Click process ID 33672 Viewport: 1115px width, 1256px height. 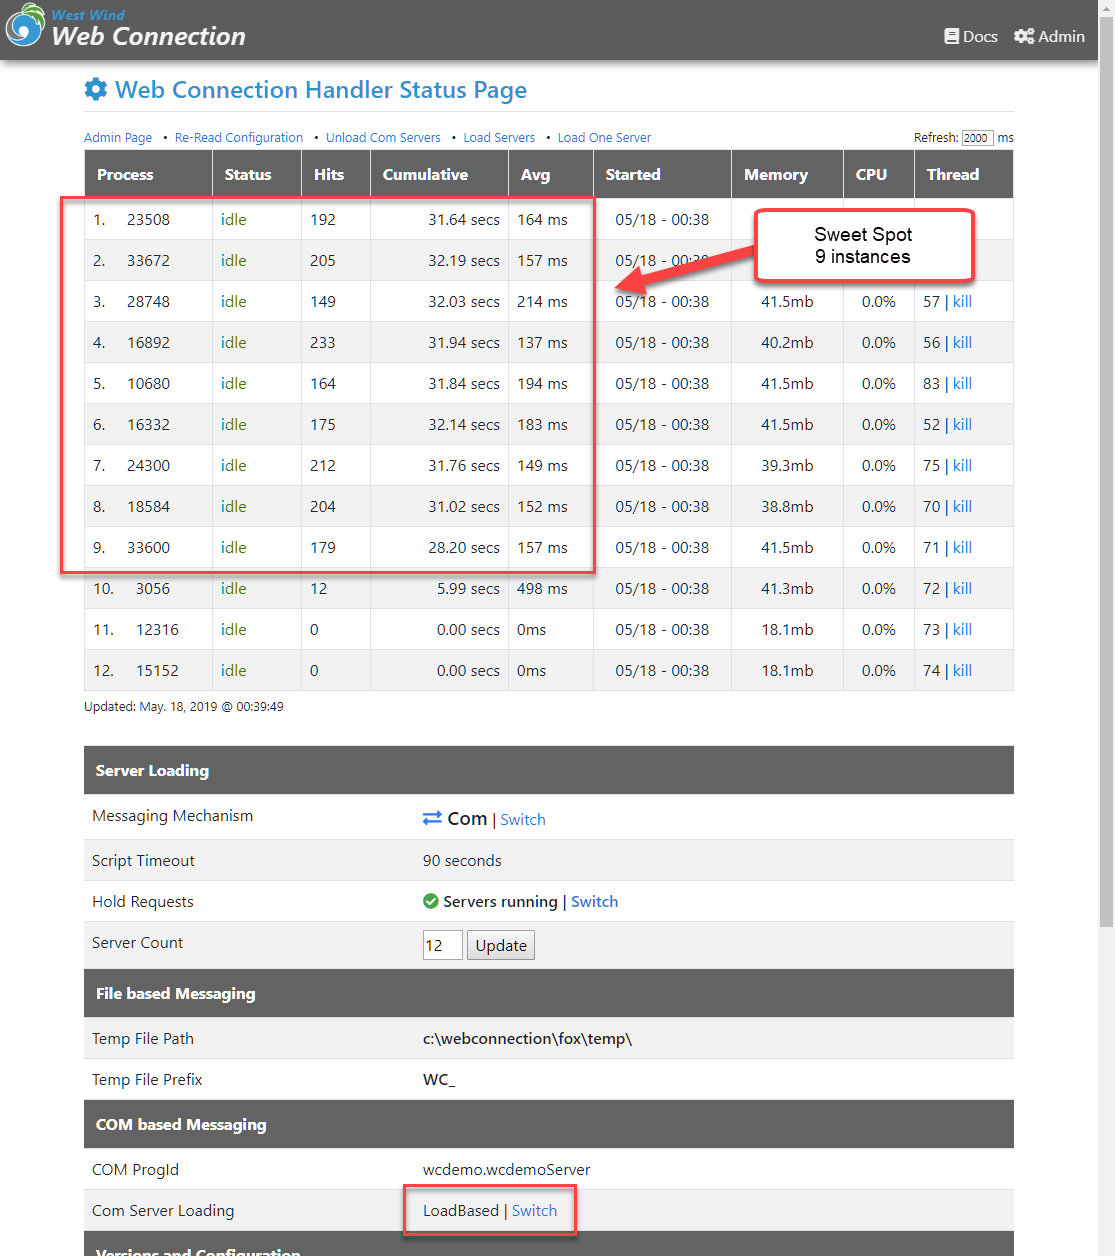click(x=148, y=260)
